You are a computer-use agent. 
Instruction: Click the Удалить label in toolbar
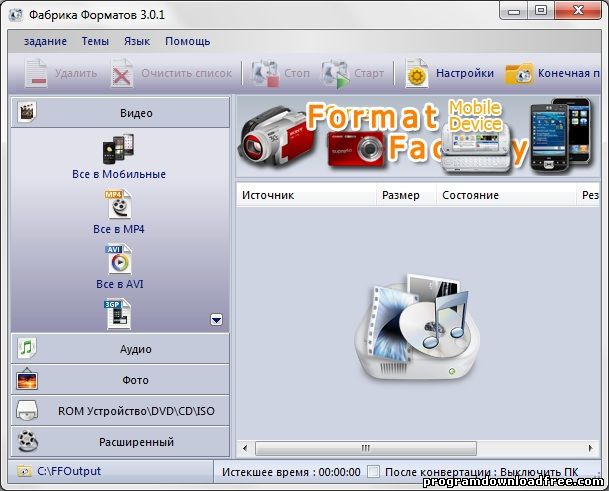76,73
